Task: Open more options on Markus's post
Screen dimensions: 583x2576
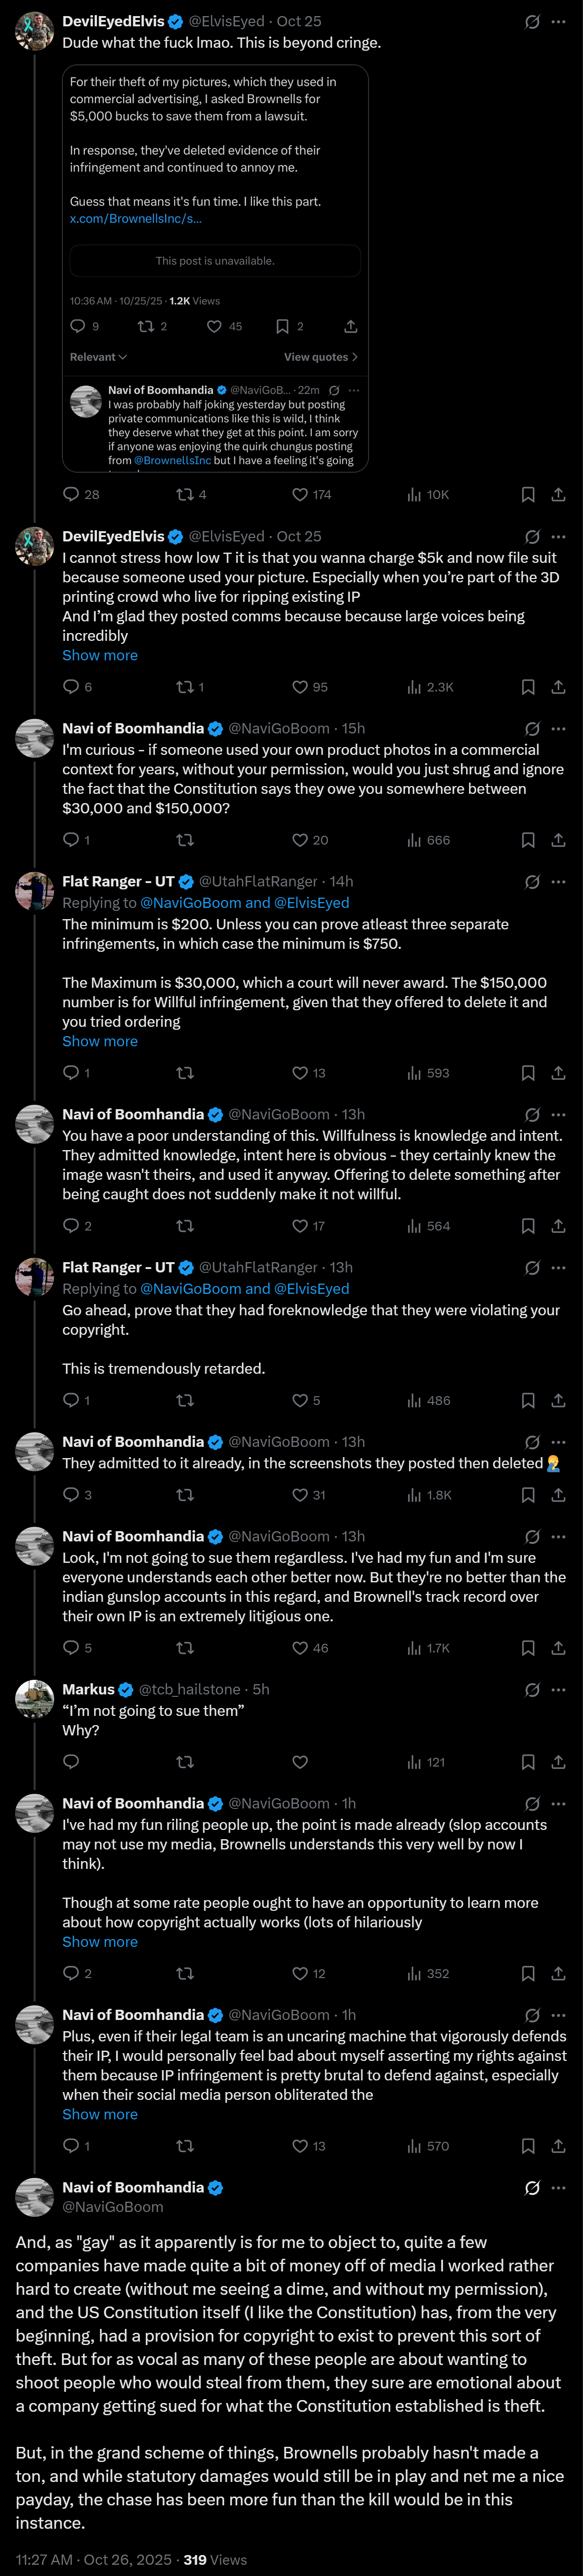Action: pyautogui.click(x=558, y=1689)
